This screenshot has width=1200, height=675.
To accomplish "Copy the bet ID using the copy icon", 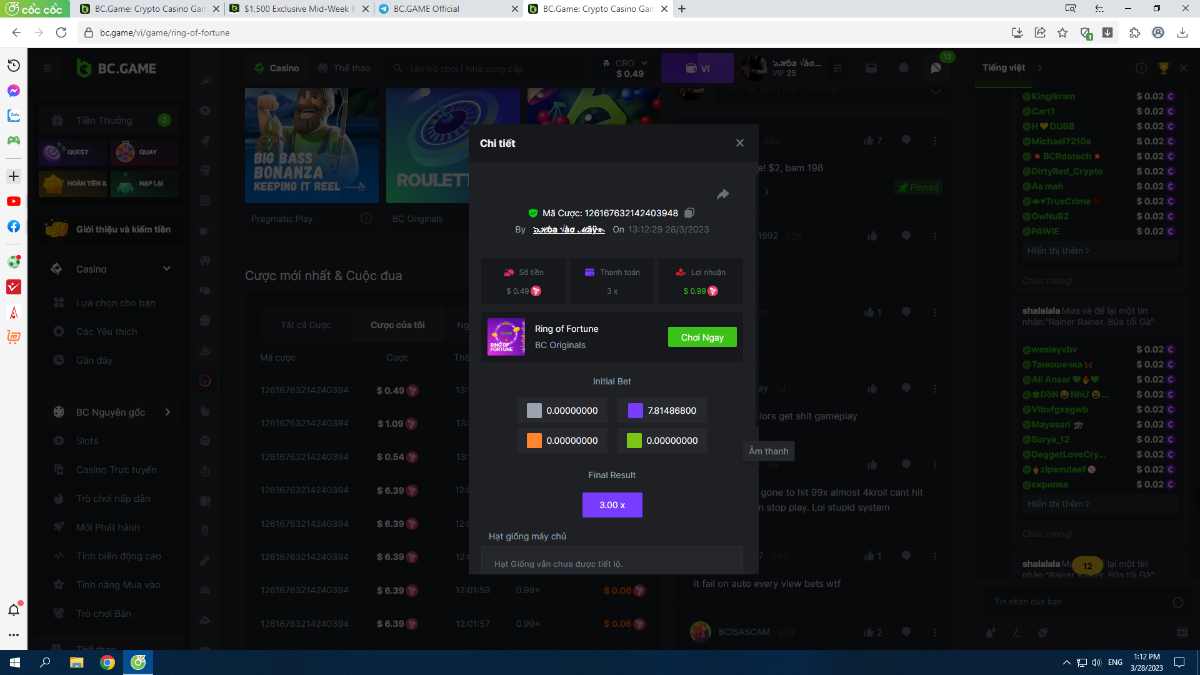I will coord(690,213).
